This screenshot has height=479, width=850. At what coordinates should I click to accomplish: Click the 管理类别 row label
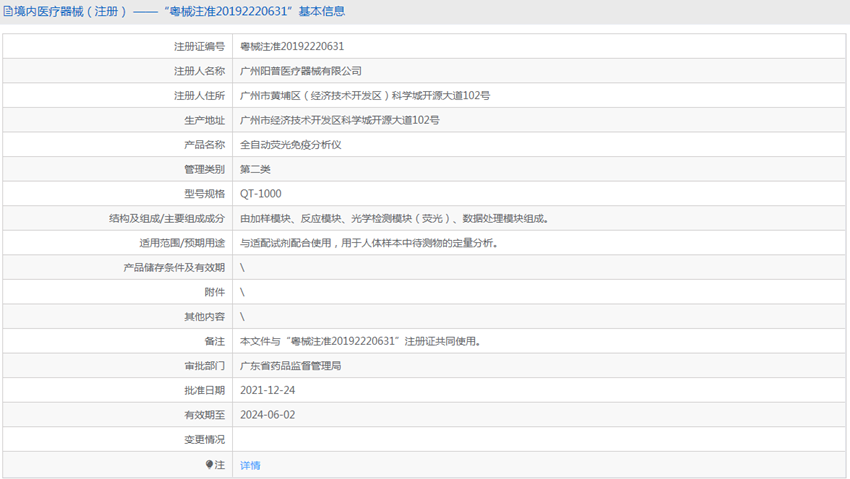tap(204, 169)
